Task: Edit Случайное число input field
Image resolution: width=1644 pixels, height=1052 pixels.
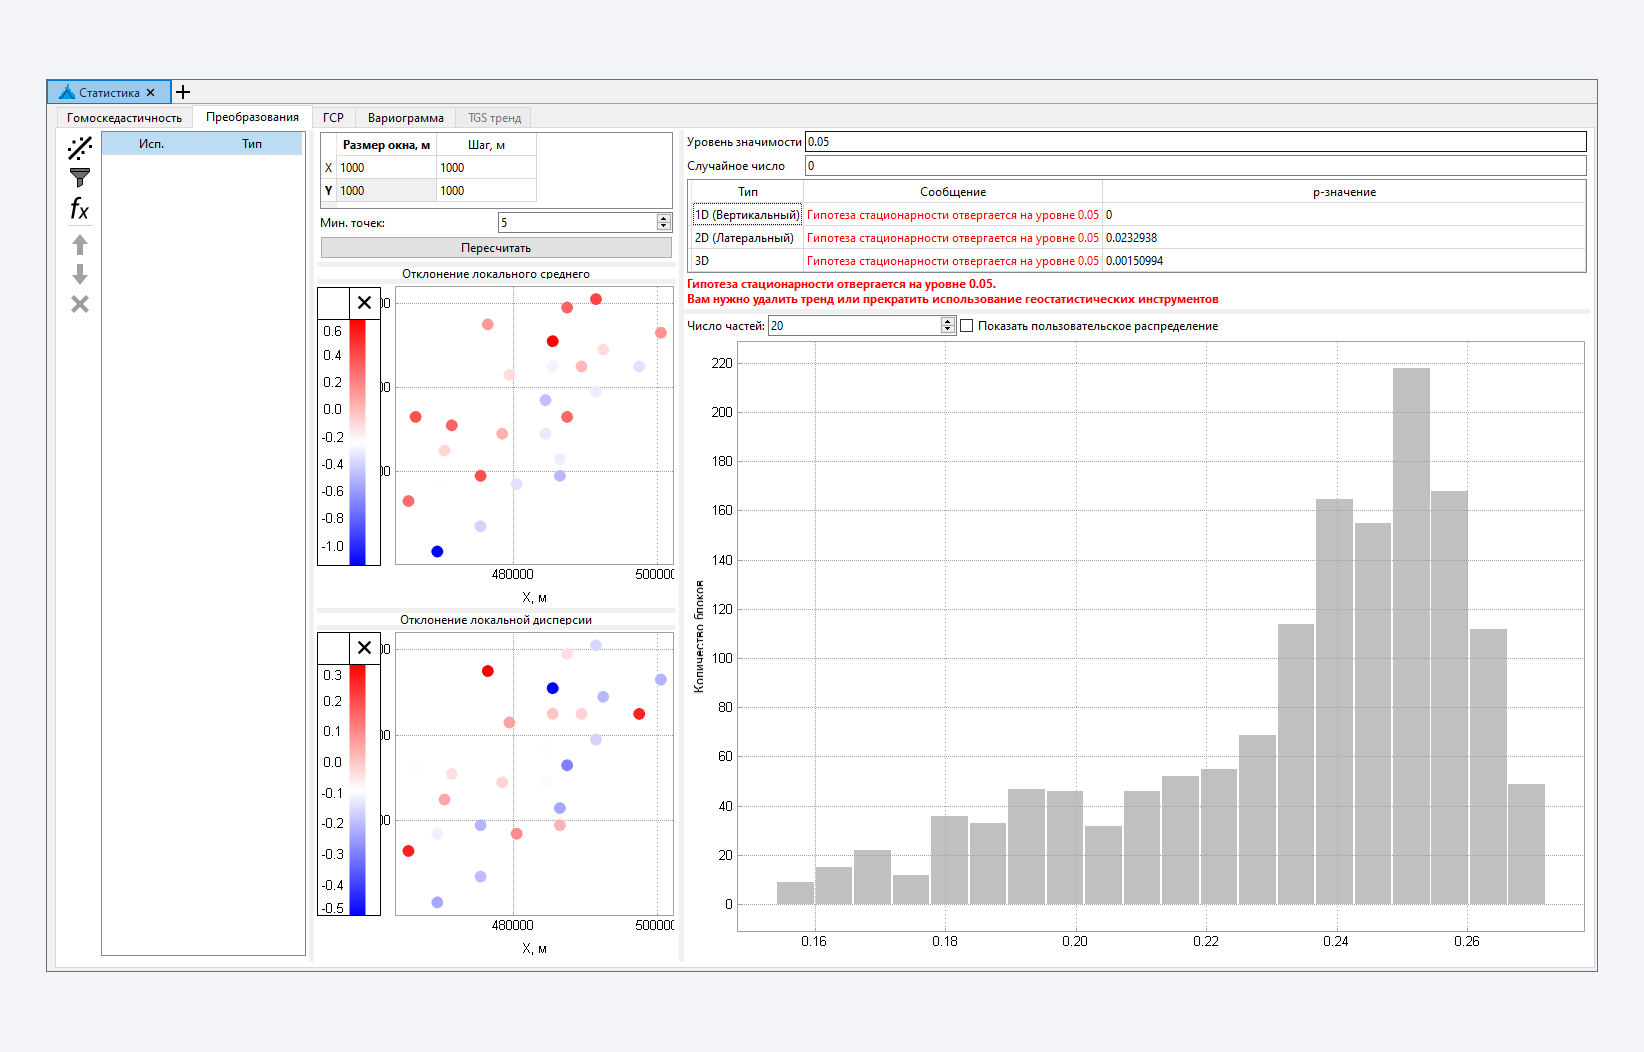Action: [1195, 166]
